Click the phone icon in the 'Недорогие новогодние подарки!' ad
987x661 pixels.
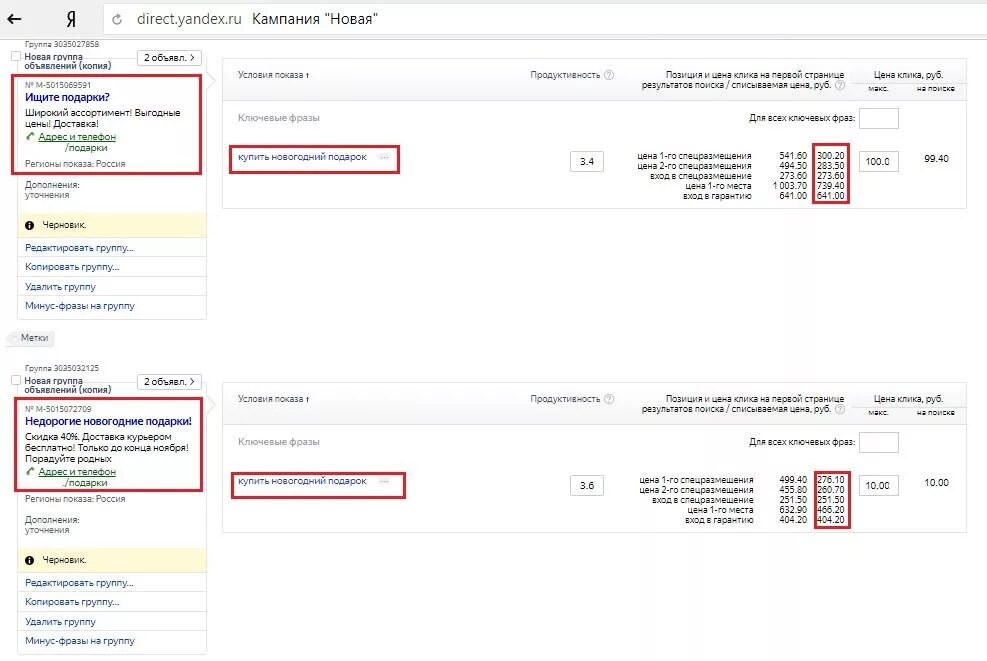coord(30,472)
